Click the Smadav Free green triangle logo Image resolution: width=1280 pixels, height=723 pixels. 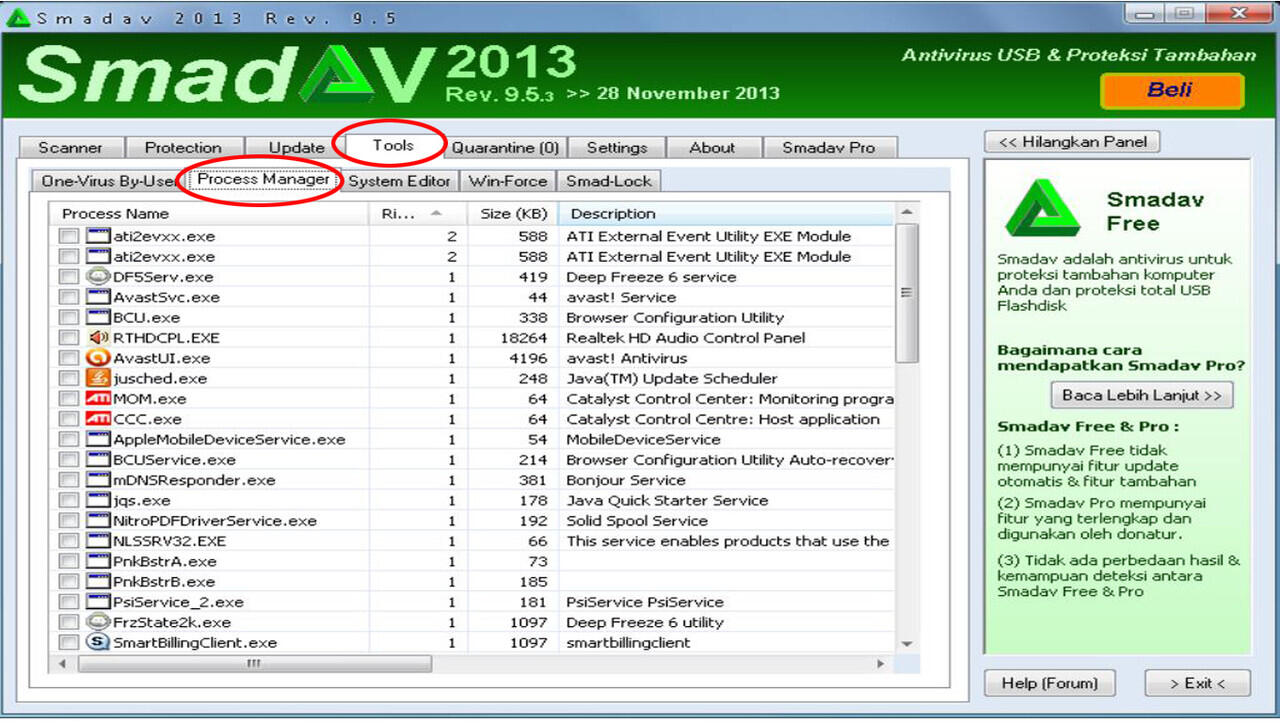coord(1043,209)
